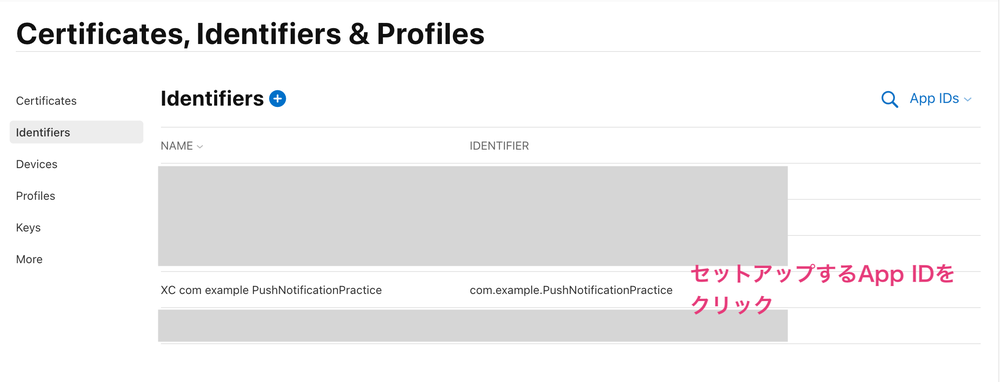Toggle the sort chevron beside NAME
The height and width of the screenshot is (382, 1000).
click(200, 147)
